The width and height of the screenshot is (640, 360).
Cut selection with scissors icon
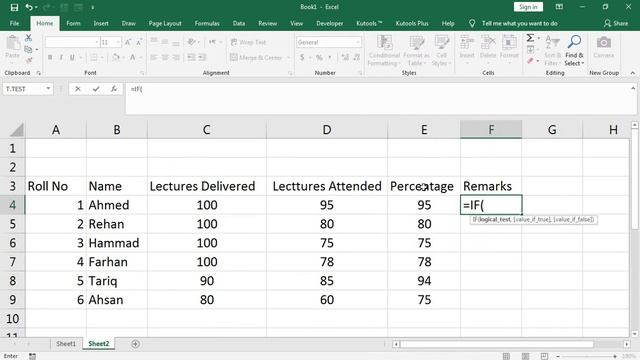pyautogui.click(x=28, y=38)
